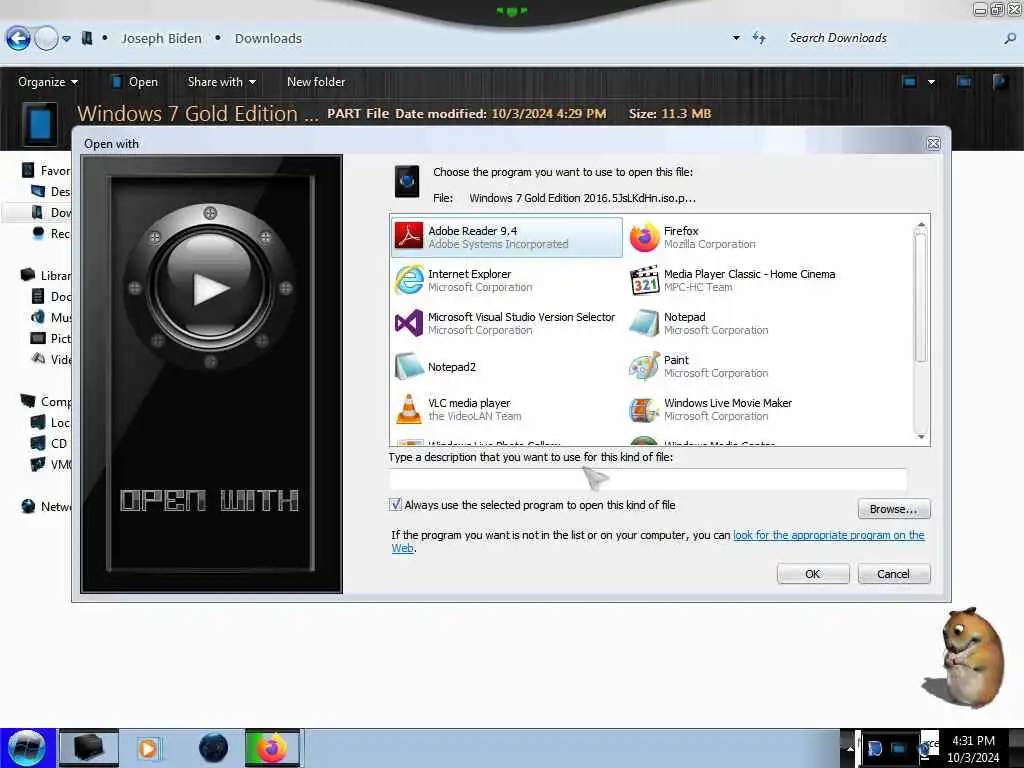
Task: Show hidden tray icons arrow
Action: [x=850, y=748]
